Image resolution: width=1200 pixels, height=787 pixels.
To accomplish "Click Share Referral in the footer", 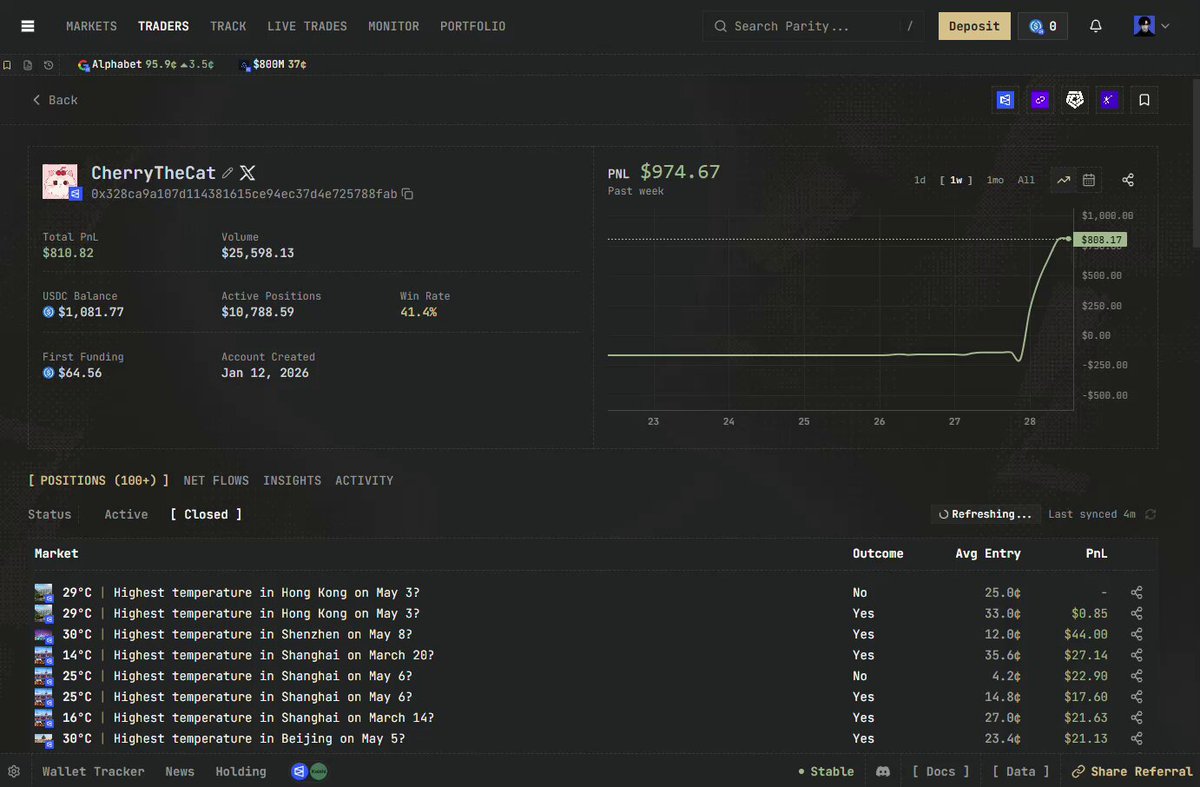I will click(x=1133, y=771).
